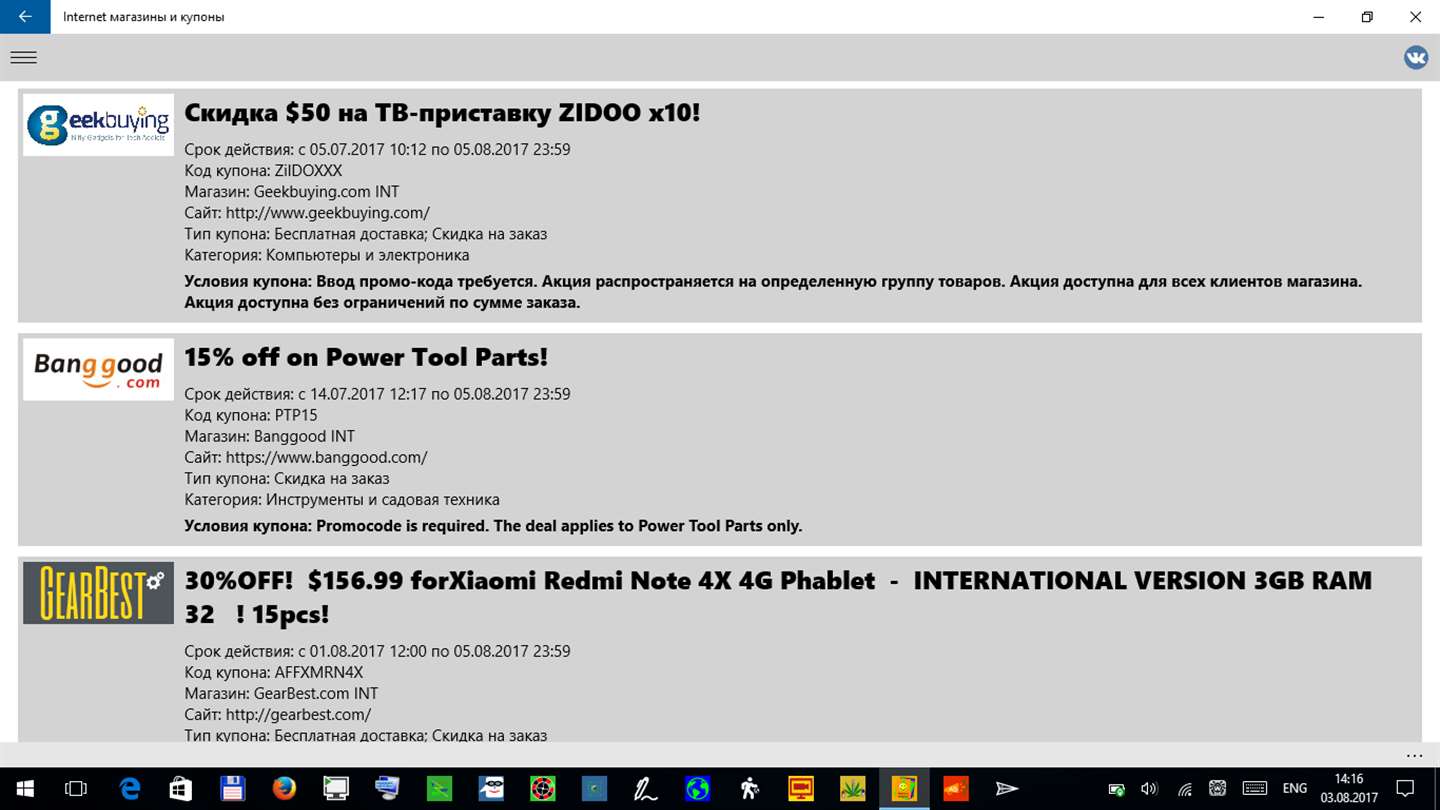Launch Microsoft Edge from taskbar
Screen dimensions: 1440x810
(x=130, y=789)
